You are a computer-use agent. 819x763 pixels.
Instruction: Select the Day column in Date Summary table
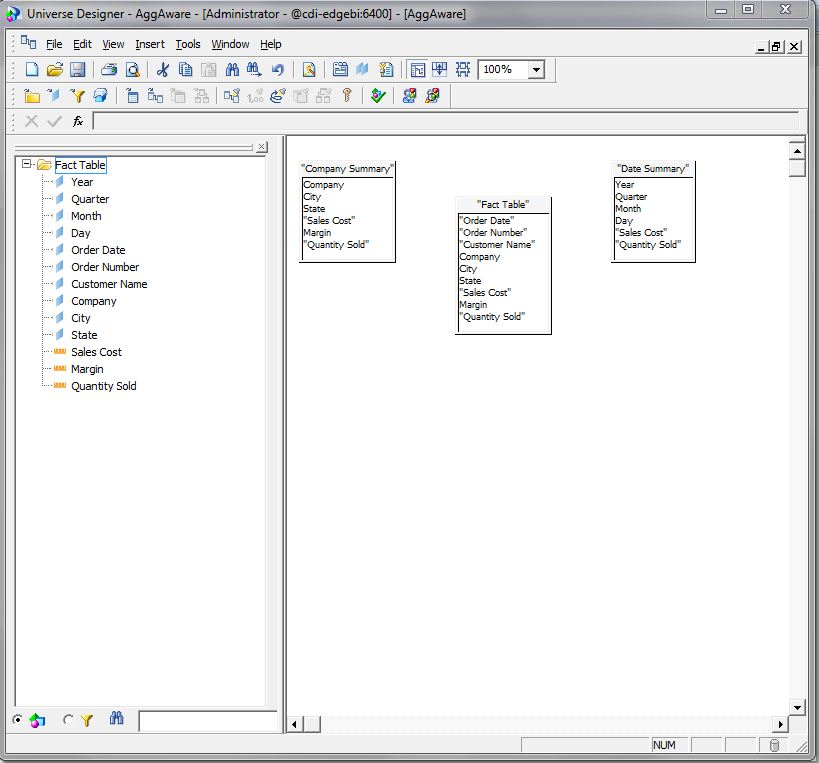624,221
